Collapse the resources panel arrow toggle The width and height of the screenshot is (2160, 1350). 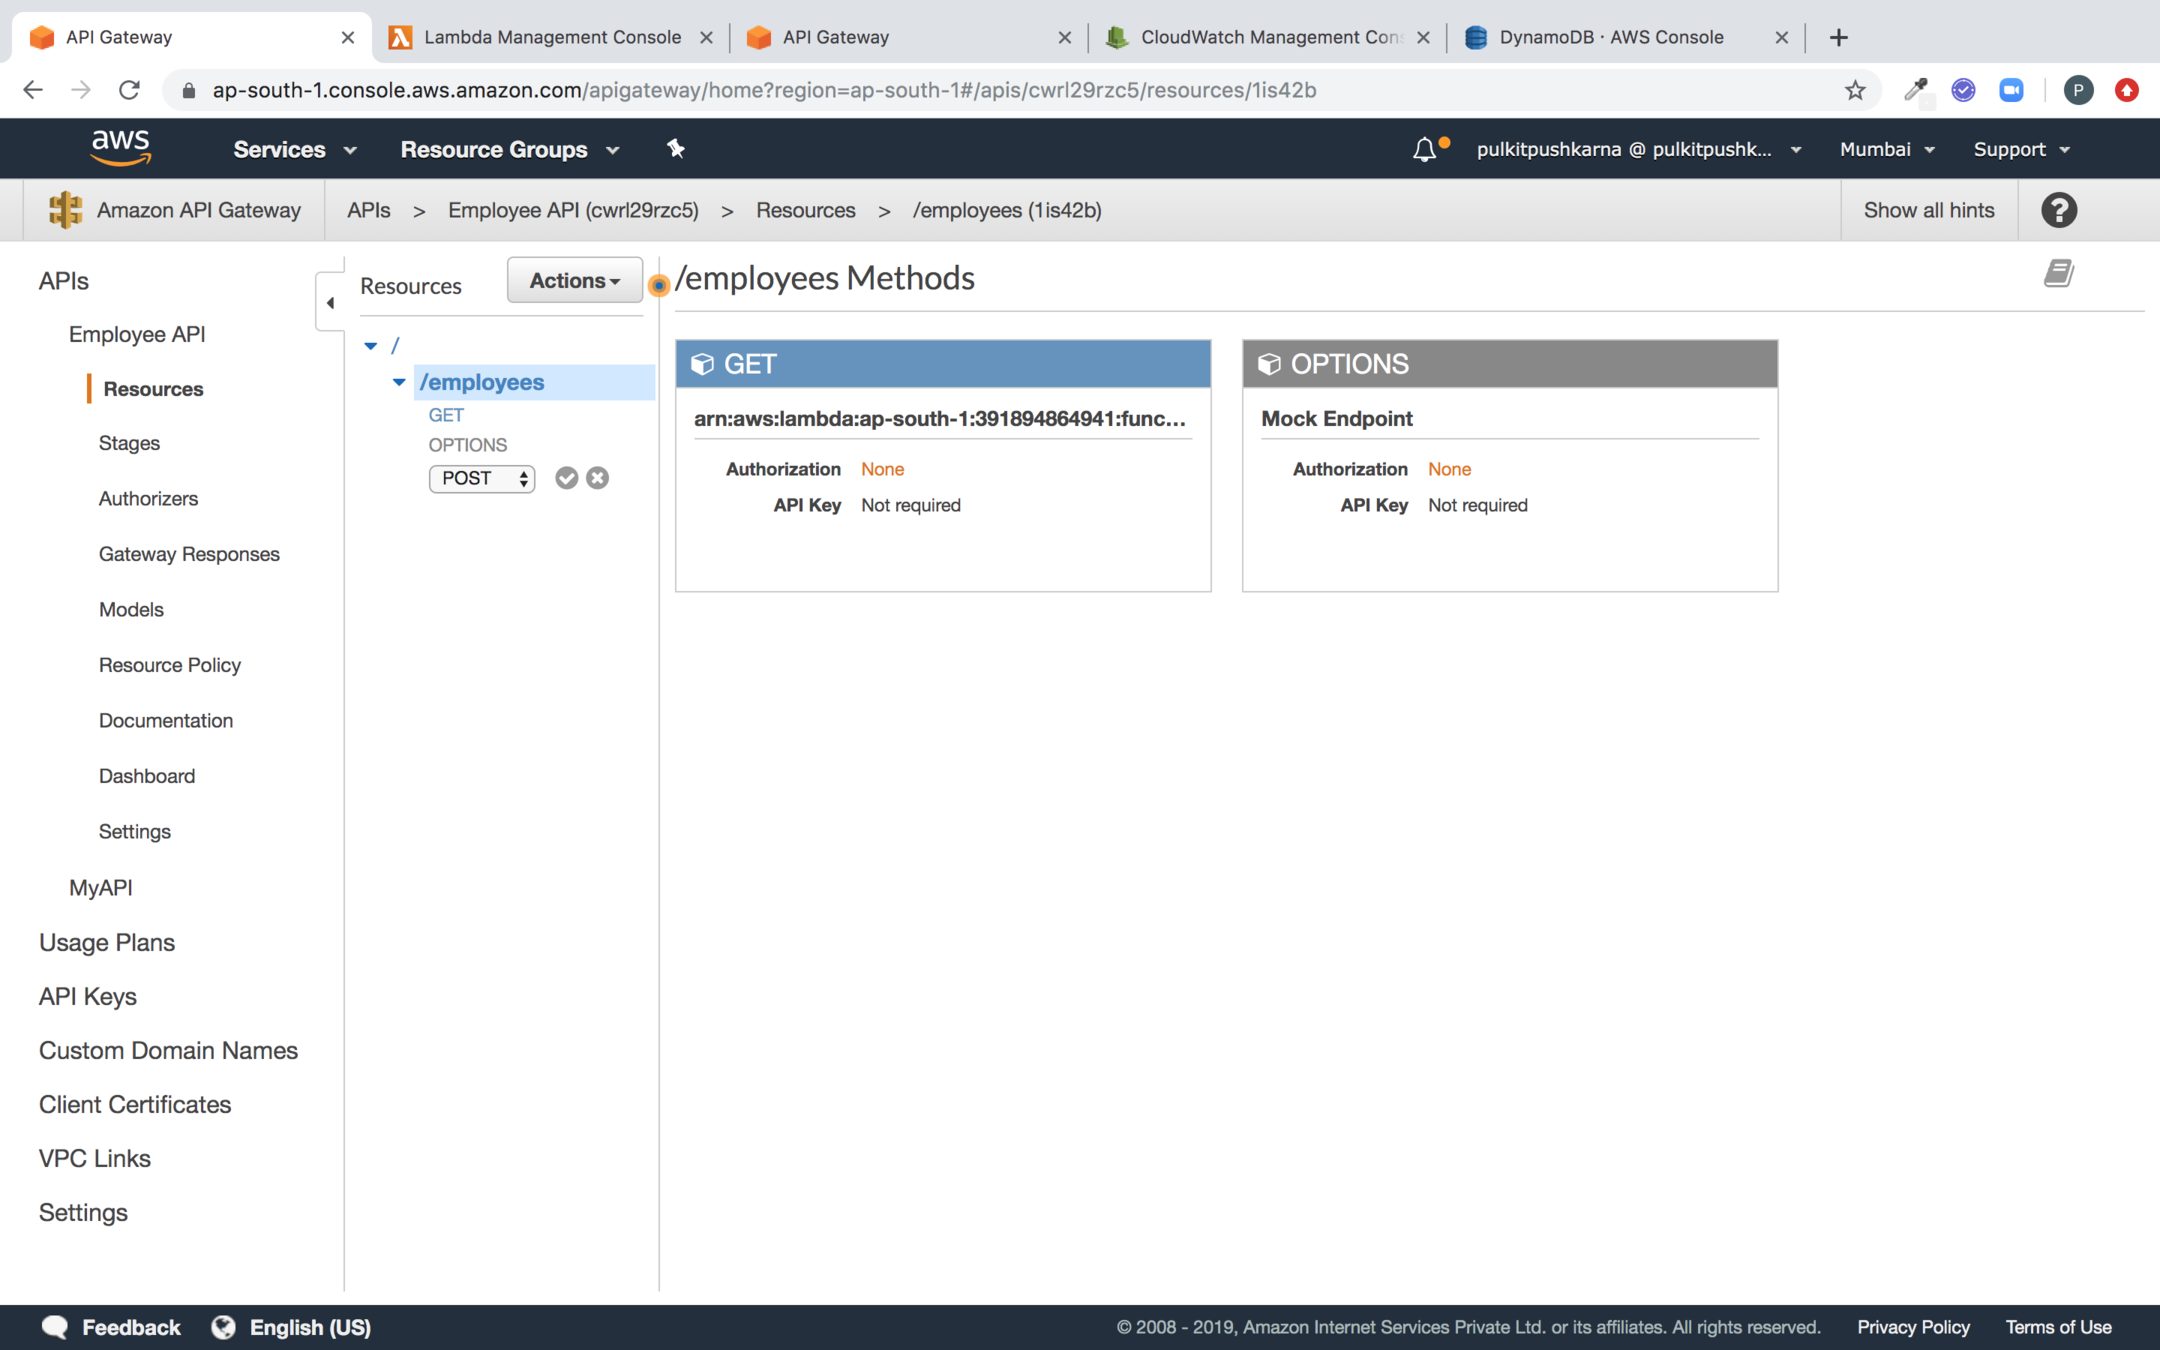click(330, 302)
